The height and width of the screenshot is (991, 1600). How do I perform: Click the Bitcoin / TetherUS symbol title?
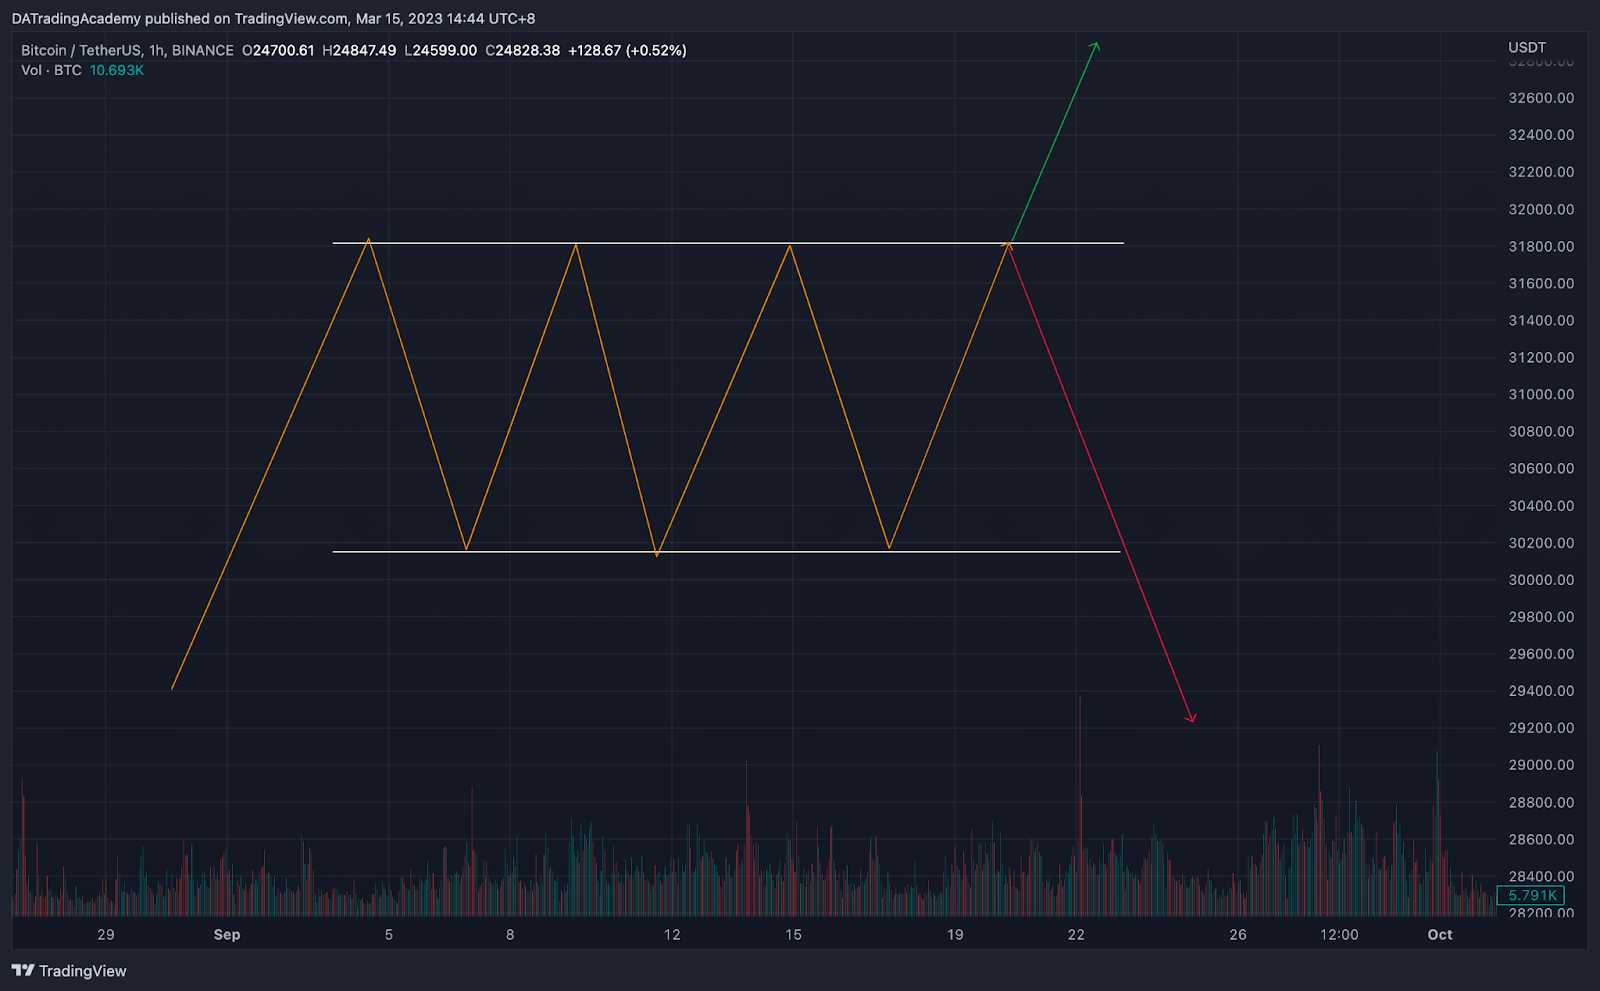tap(81, 50)
